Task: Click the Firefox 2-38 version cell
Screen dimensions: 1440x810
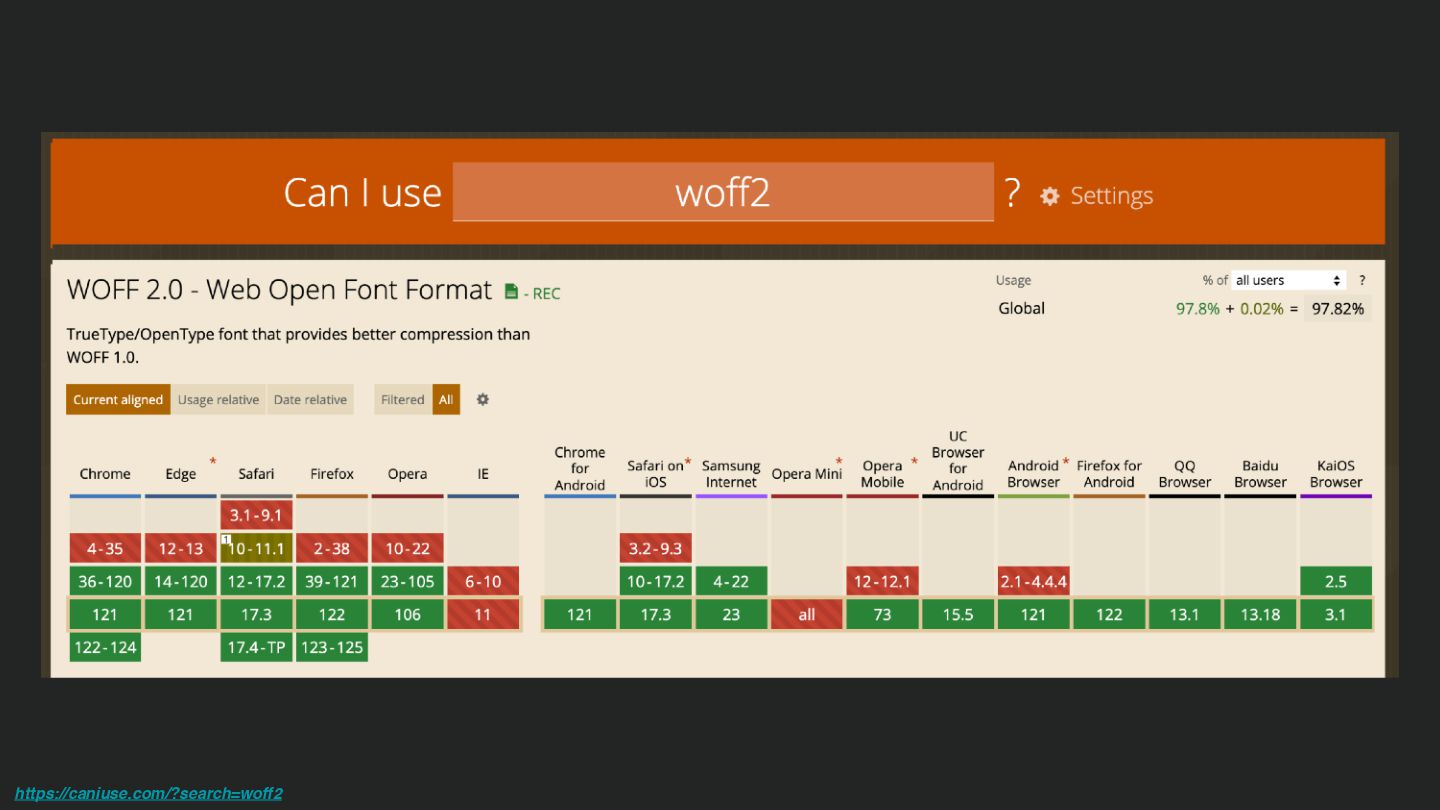Action: point(332,548)
